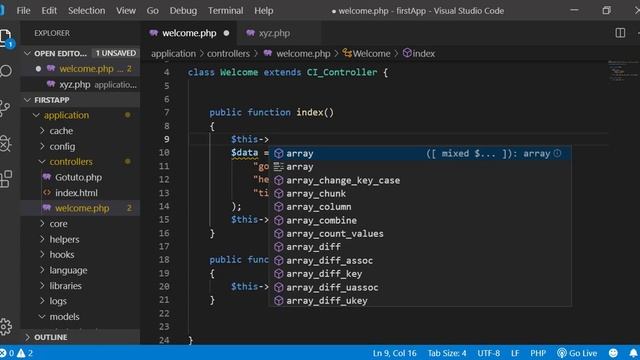
Task: Collapse the FIRSTAPP folder section
Action: tap(80, 100)
